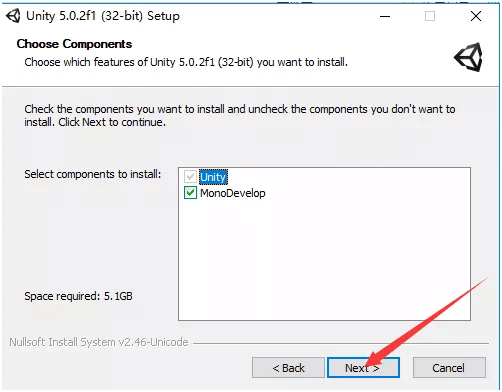Image resolution: width=502 pixels, height=392 pixels.
Task: Click the large Unity logo in the header
Action: [x=468, y=57]
